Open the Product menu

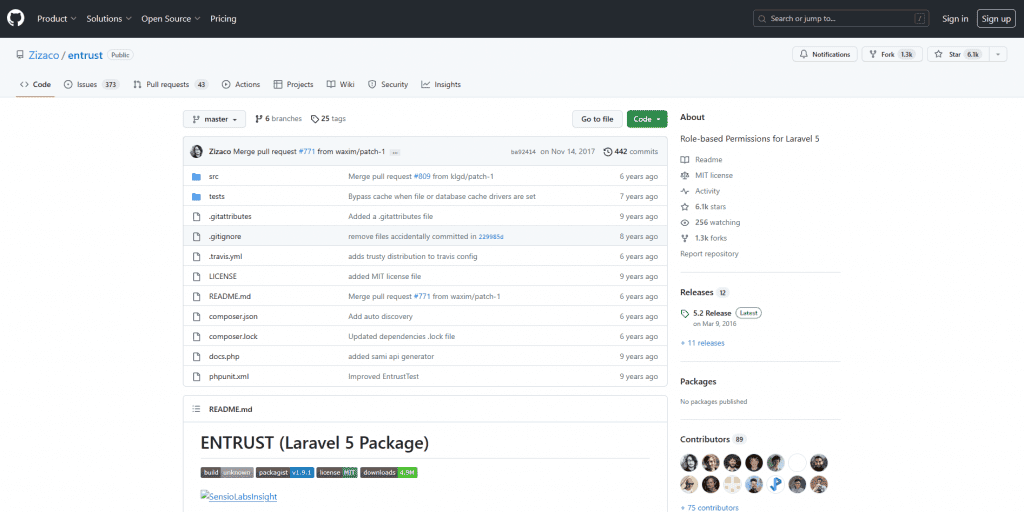click(x=56, y=19)
